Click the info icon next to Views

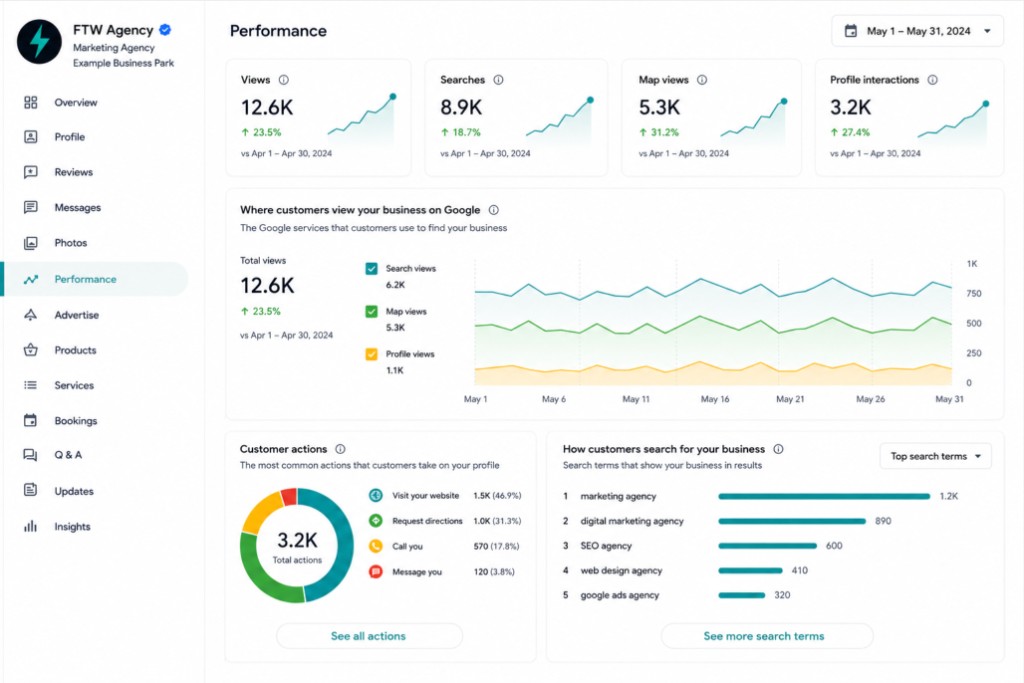tap(283, 80)
